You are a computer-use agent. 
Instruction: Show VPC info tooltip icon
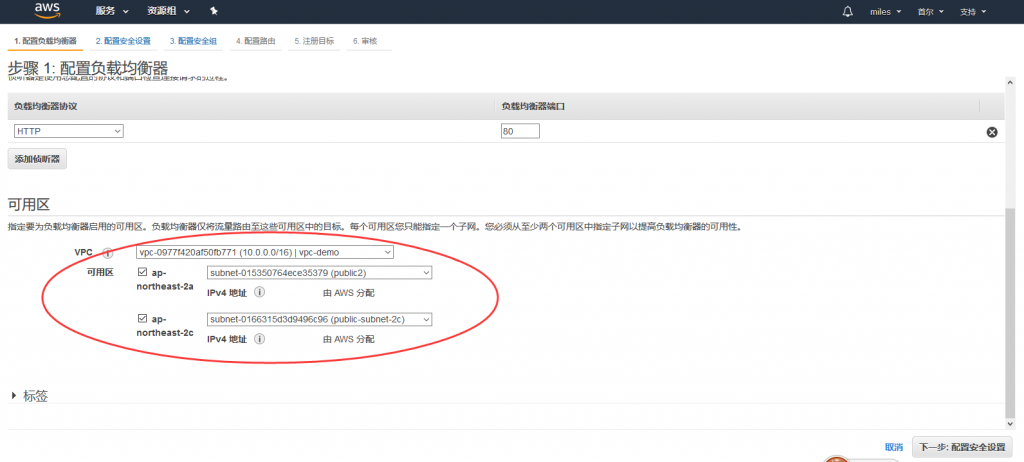108,253
